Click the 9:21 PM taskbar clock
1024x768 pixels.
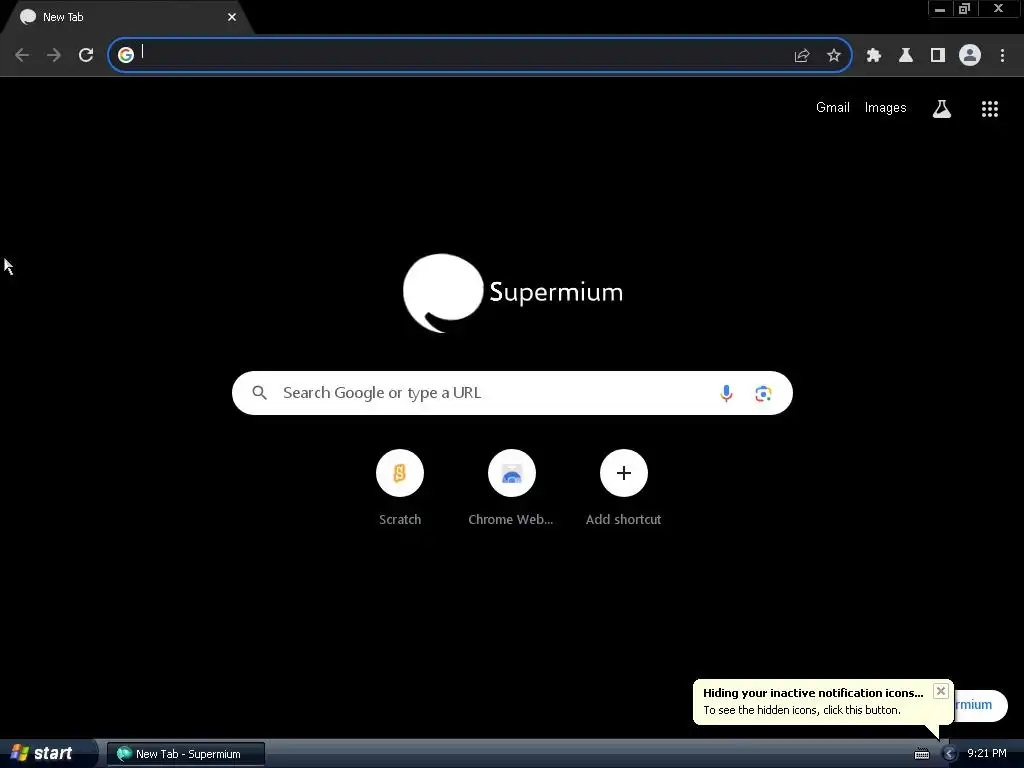coord(987,753)
